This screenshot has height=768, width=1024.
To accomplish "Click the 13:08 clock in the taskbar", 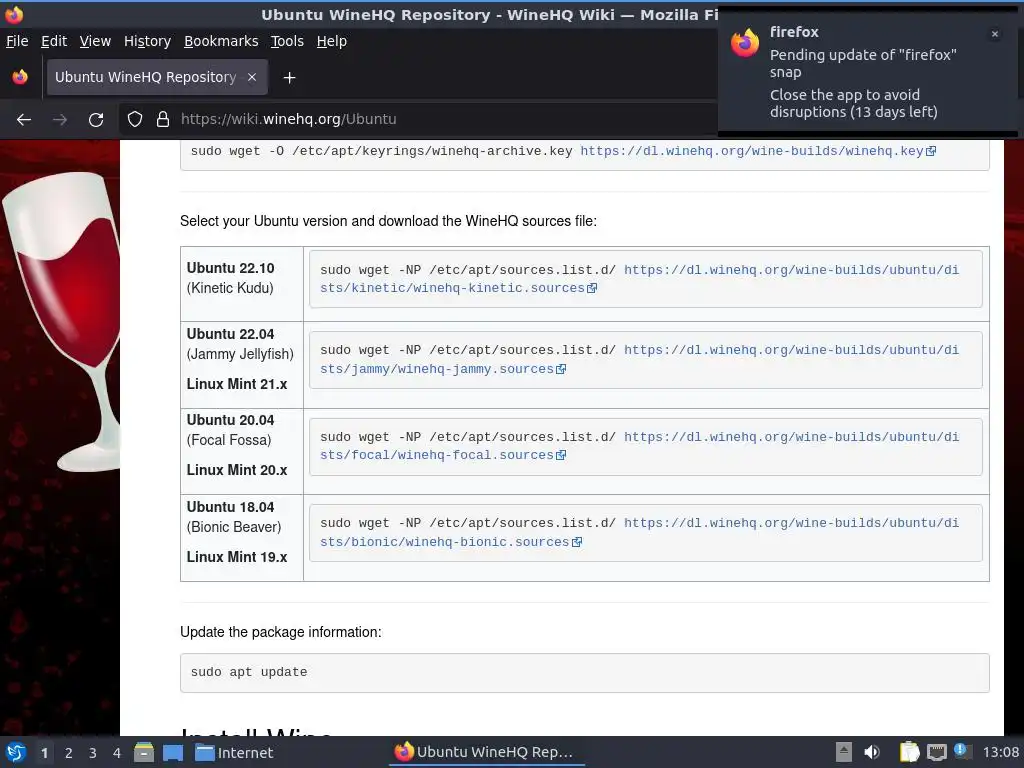I will tap(1000, 752).
